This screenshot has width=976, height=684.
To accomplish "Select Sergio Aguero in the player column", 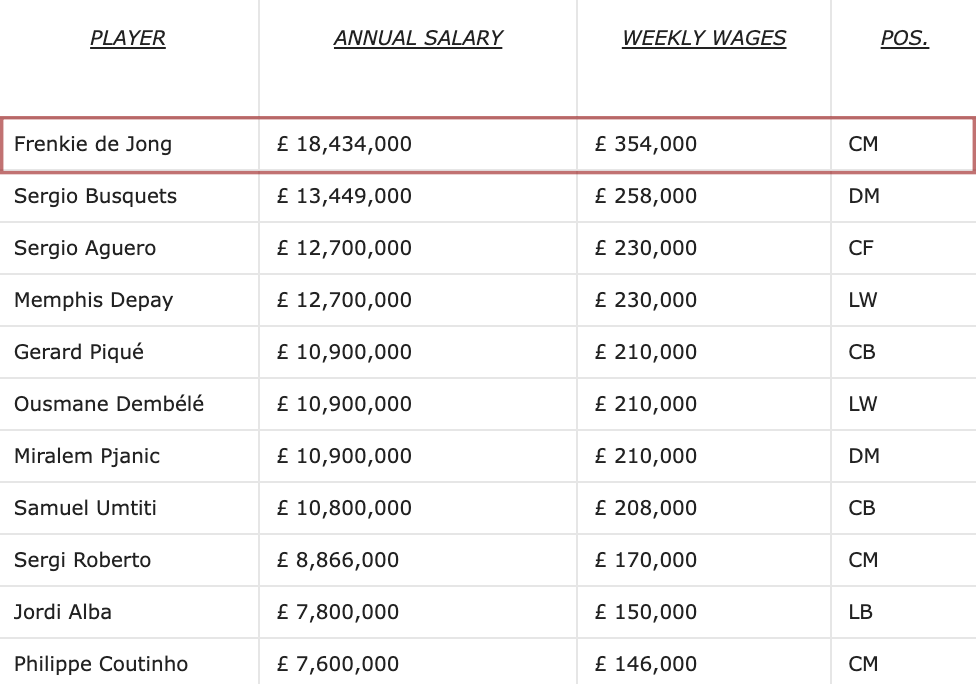I will click(85, 248).
